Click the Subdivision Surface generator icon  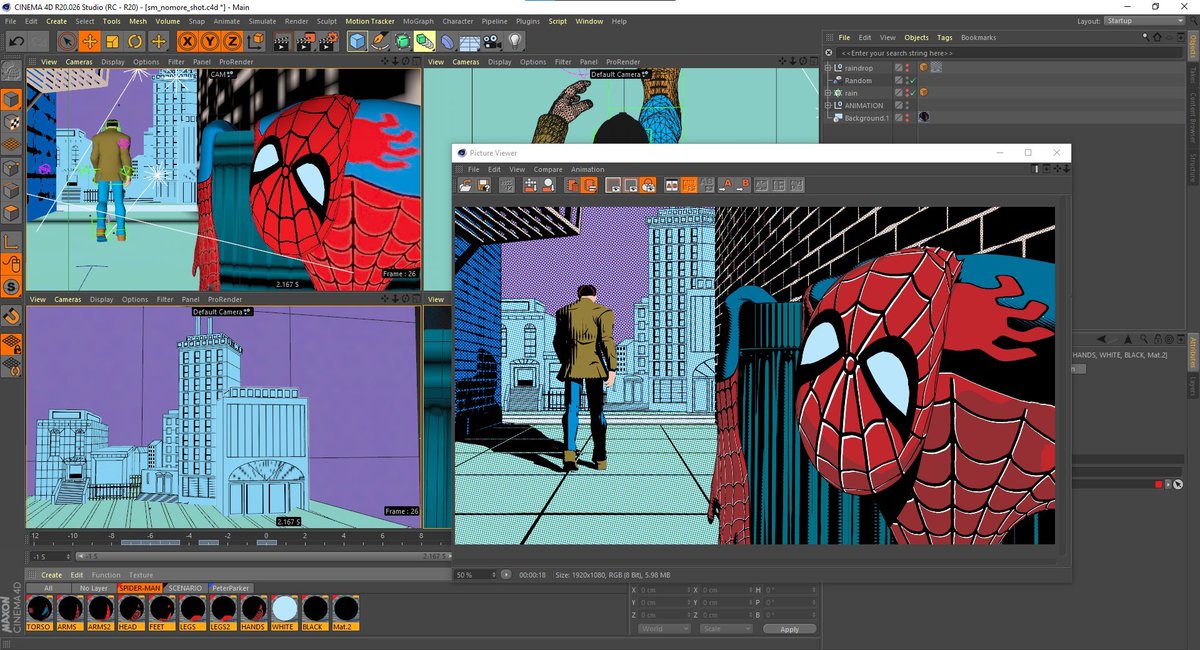pyautogui.click(x=402, y=41)
